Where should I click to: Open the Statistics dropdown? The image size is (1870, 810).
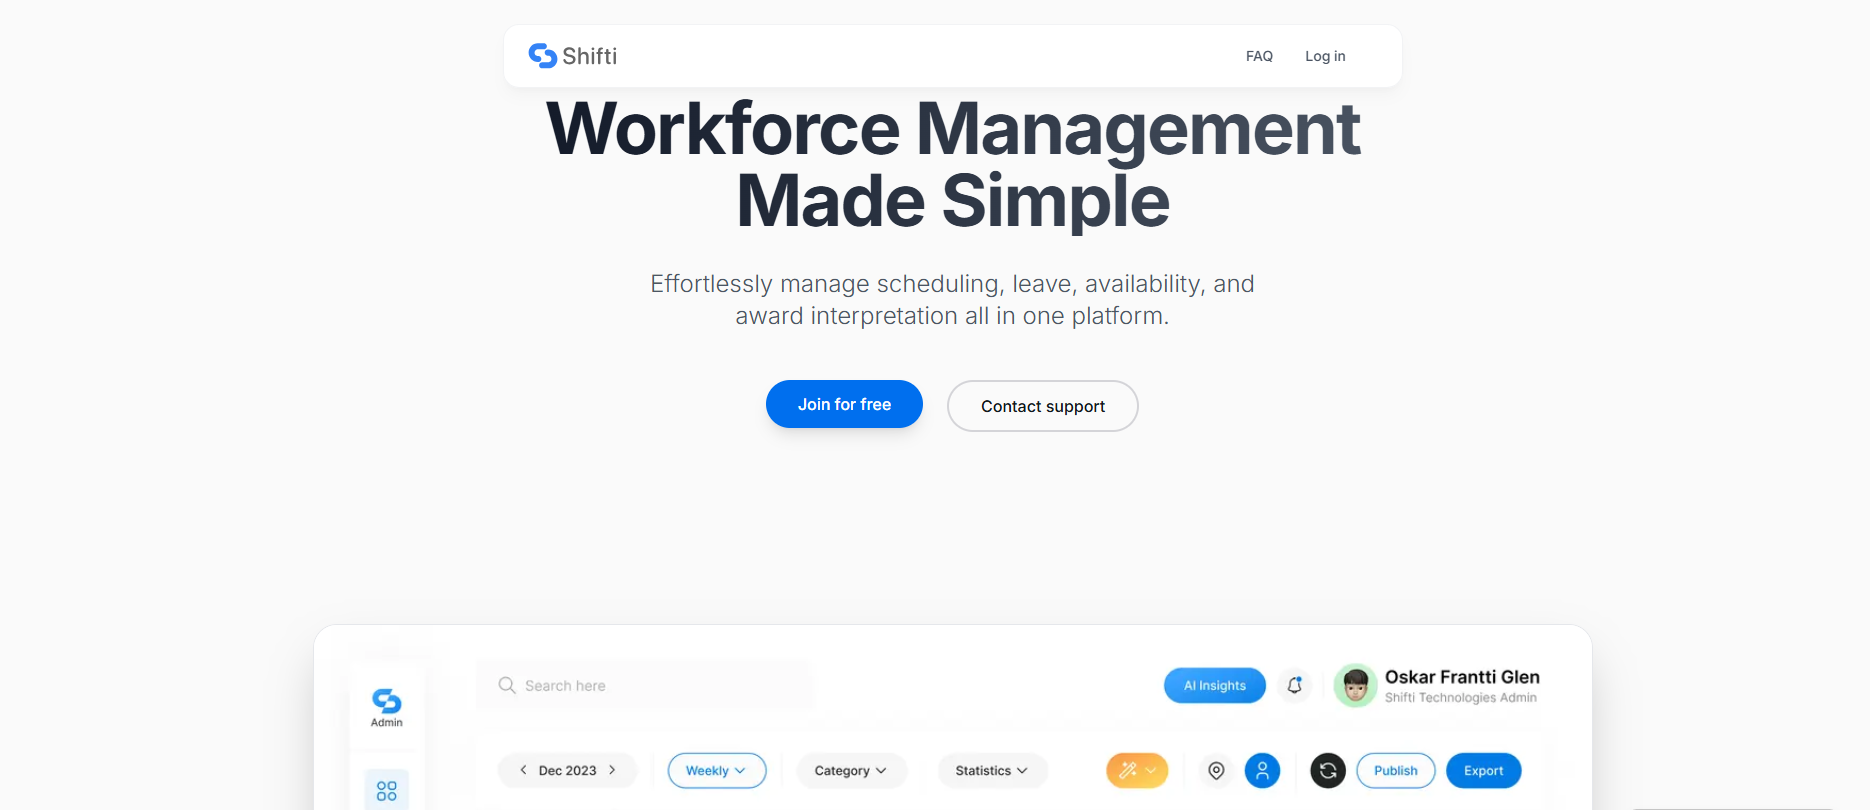point(992,770)
